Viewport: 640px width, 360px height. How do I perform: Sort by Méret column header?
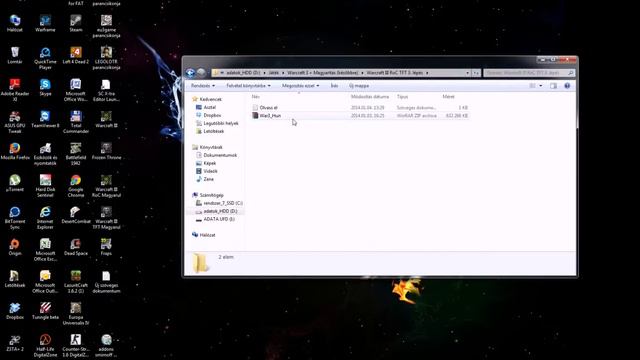pyautogui.click(x=449, y=97)
